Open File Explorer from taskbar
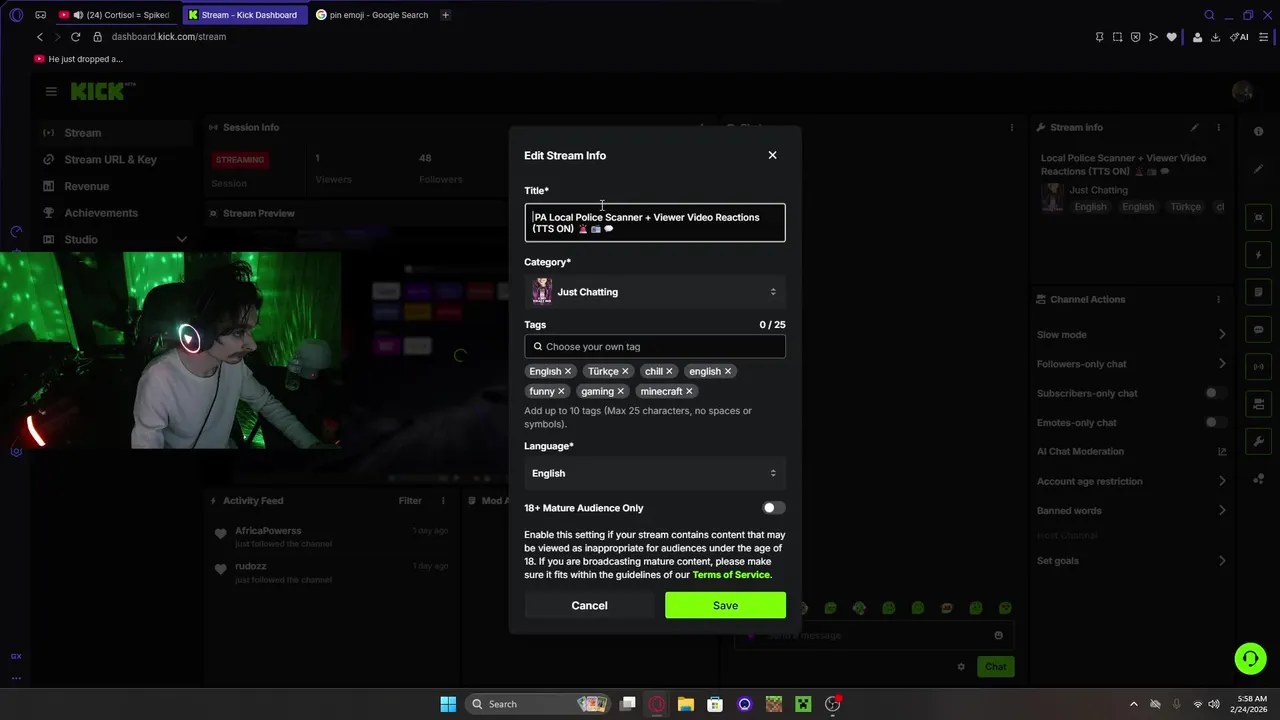1280x720 pixels. (686, 704)
